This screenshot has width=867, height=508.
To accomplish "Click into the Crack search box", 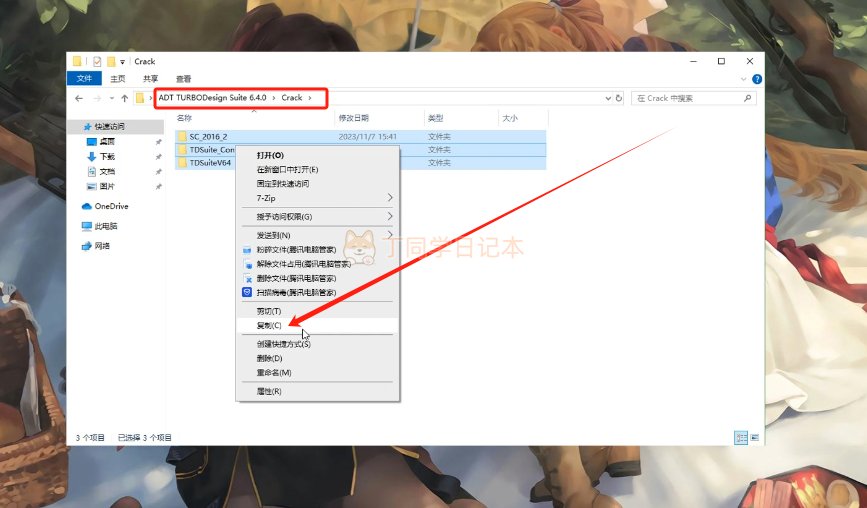I will 690,98.
